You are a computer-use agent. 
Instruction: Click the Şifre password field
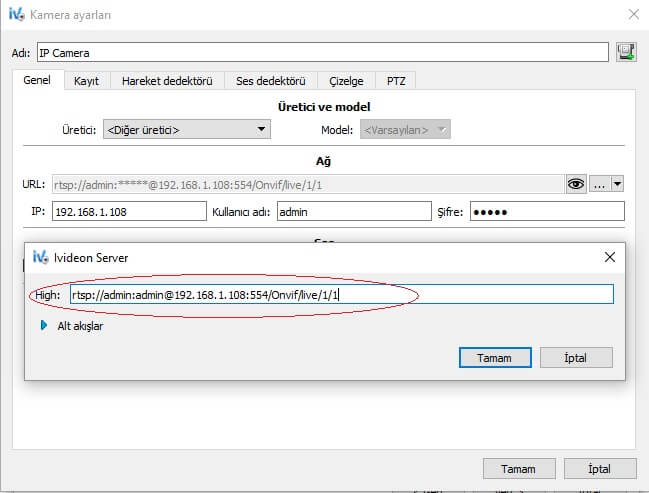(547, 211)
